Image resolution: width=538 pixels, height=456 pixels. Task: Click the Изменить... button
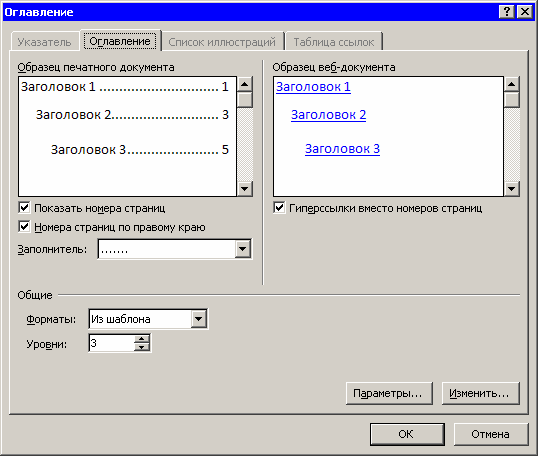[480, 393]
